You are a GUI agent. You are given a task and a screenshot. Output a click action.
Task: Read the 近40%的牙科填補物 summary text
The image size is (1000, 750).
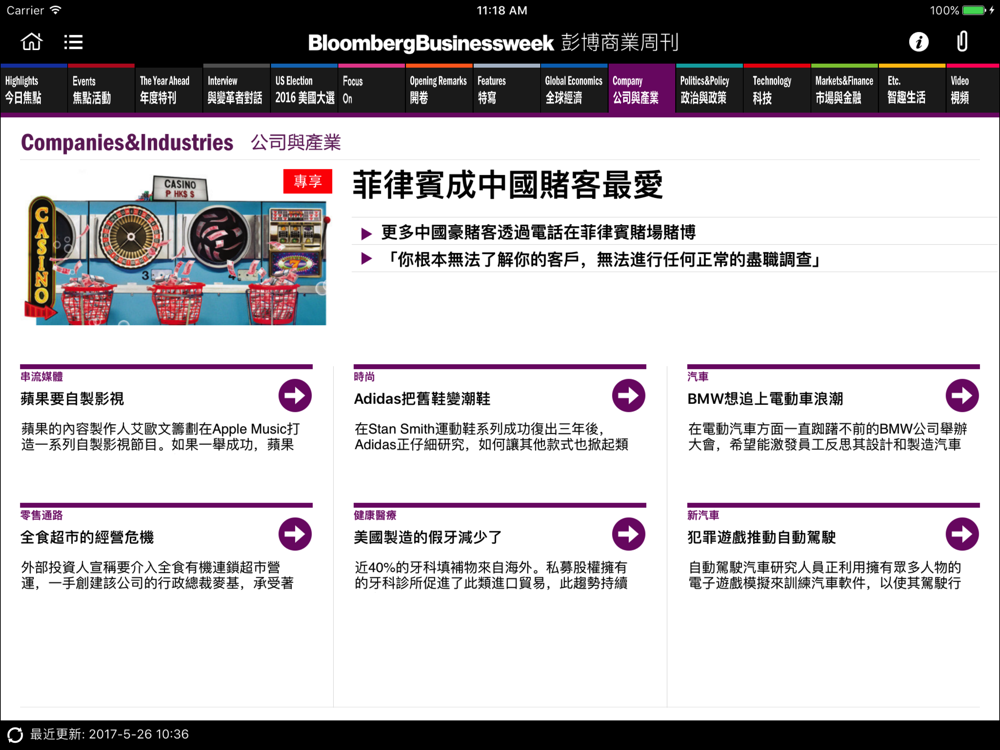(491, 575)
